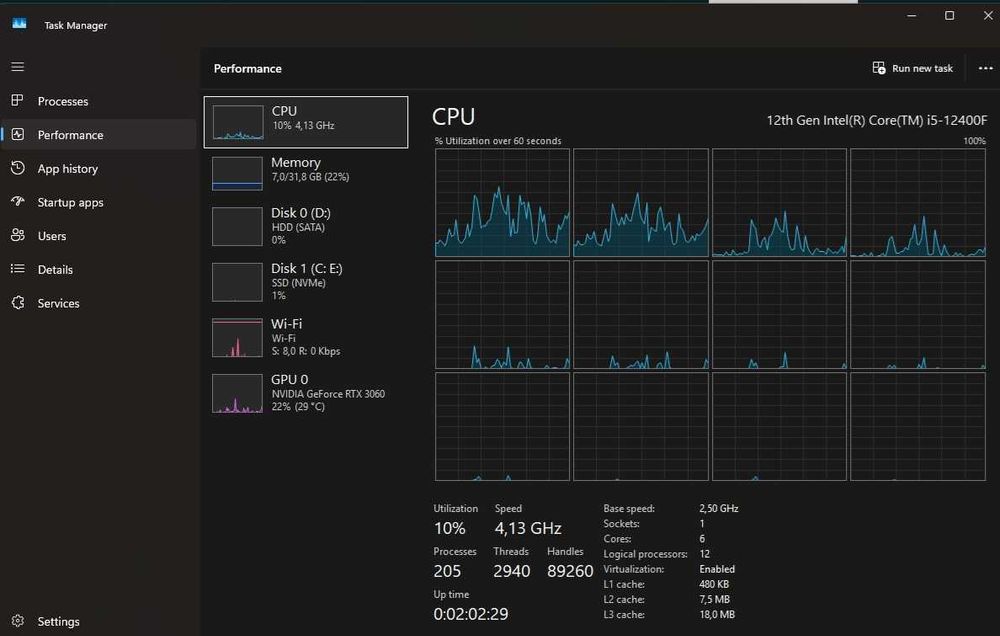
Task: Click the 2,50 GHz base speed value
Action: coord(719,508)
